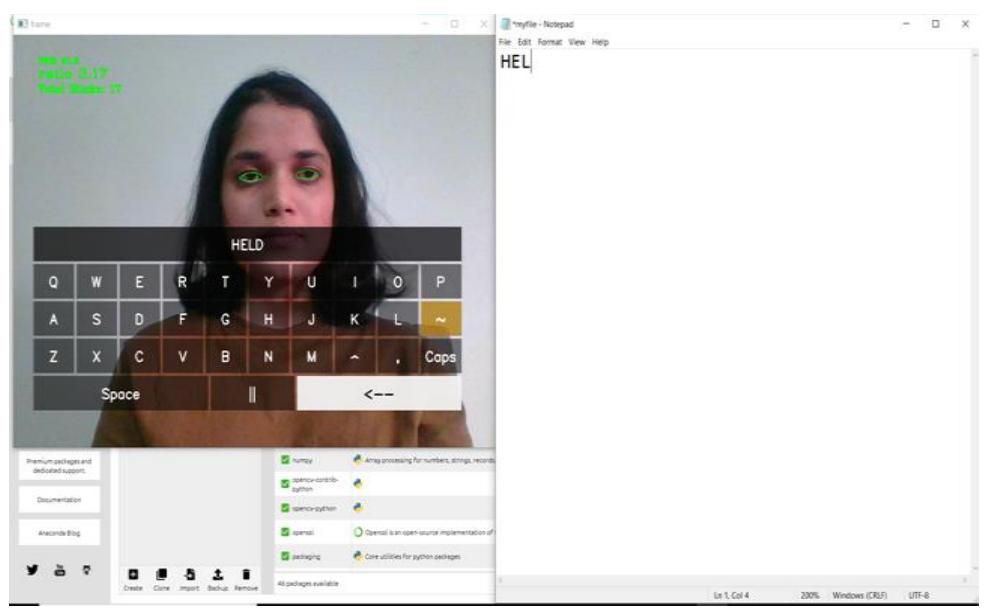Uncheck the openssl package checkbox
This screenshot has width=995, height=613.
pyautogui.click(x=285, y=532)
